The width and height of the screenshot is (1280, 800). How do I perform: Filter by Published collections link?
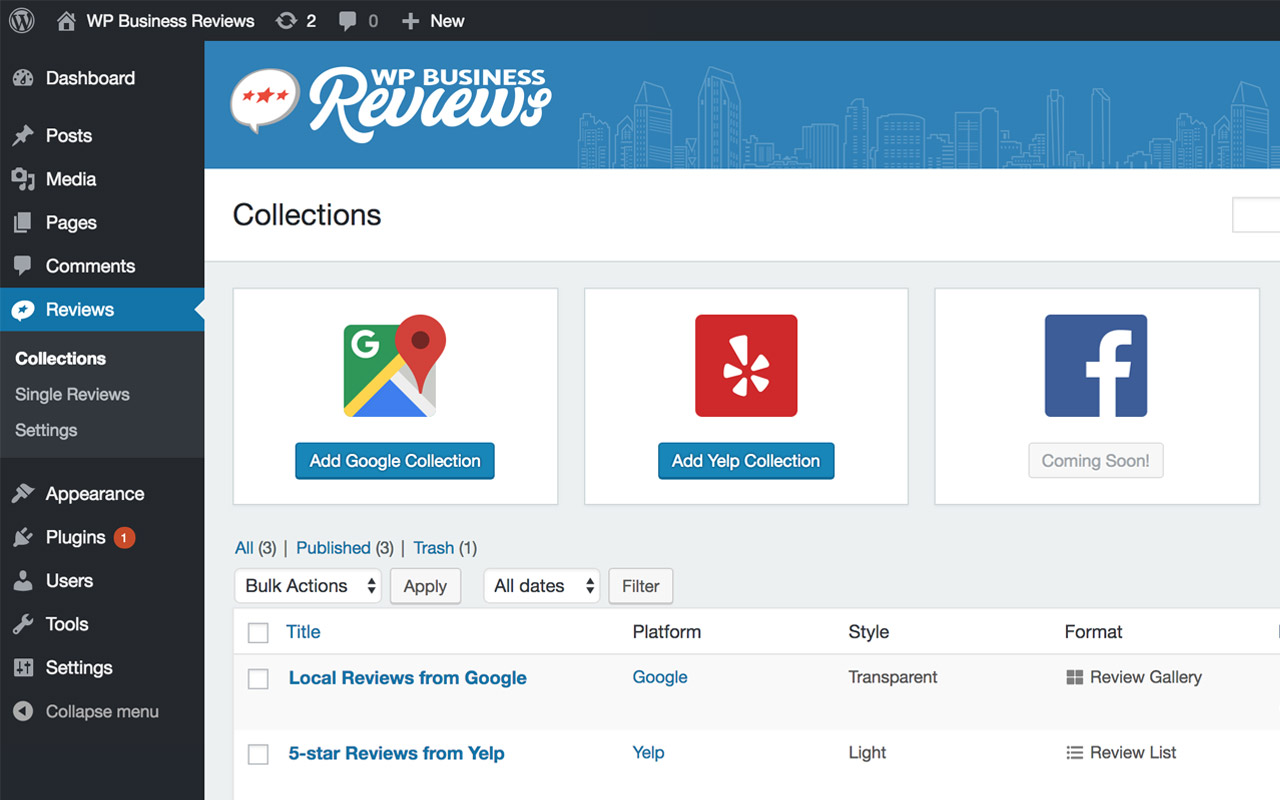tap(333, 548)
